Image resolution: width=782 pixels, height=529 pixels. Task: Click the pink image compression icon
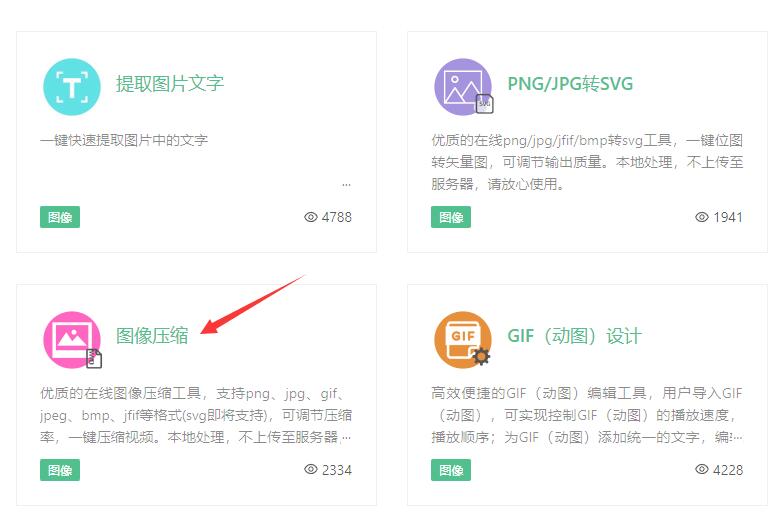point(72,340)
